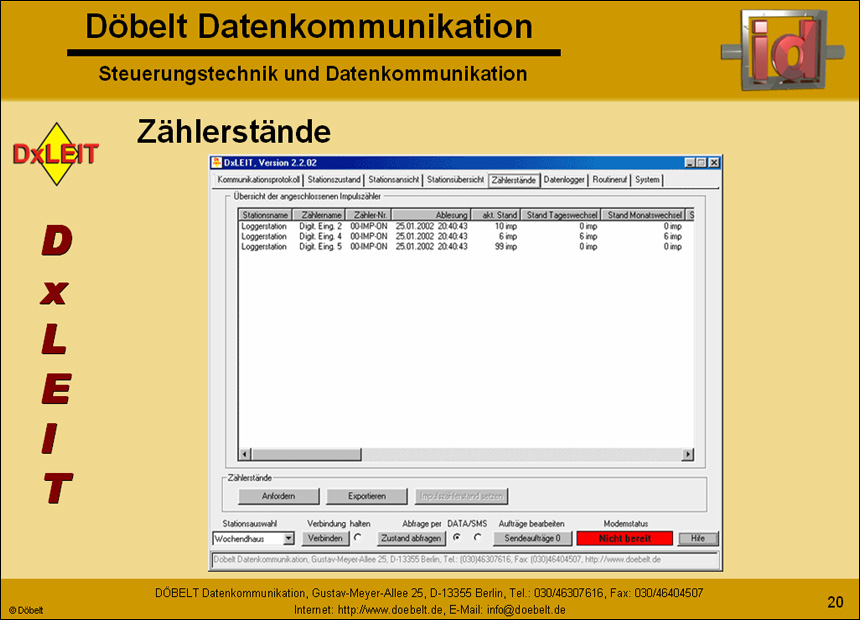Expand the Stationsauswahl dropdown arrow
The width and height of the screenshot is (860, 620).
tap(288, 539)
